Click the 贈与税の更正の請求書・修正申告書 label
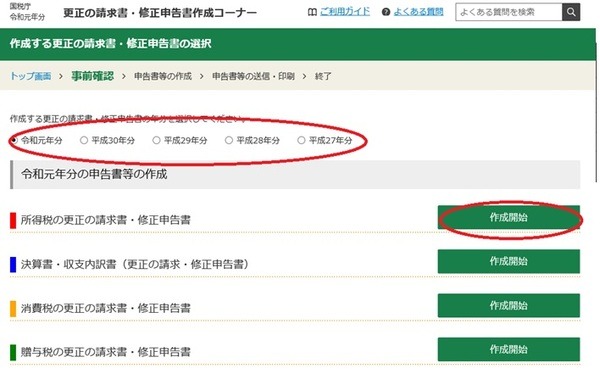This screenshot has height=374, width=600. pyautogui.click(x=106, y=352)
